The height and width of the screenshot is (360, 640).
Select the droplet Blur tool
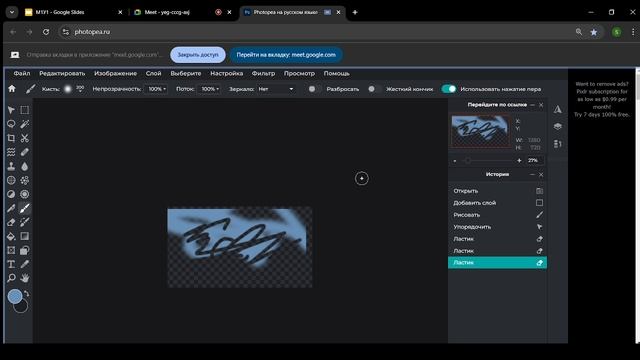pyautogui.click(x=25, y=166)
